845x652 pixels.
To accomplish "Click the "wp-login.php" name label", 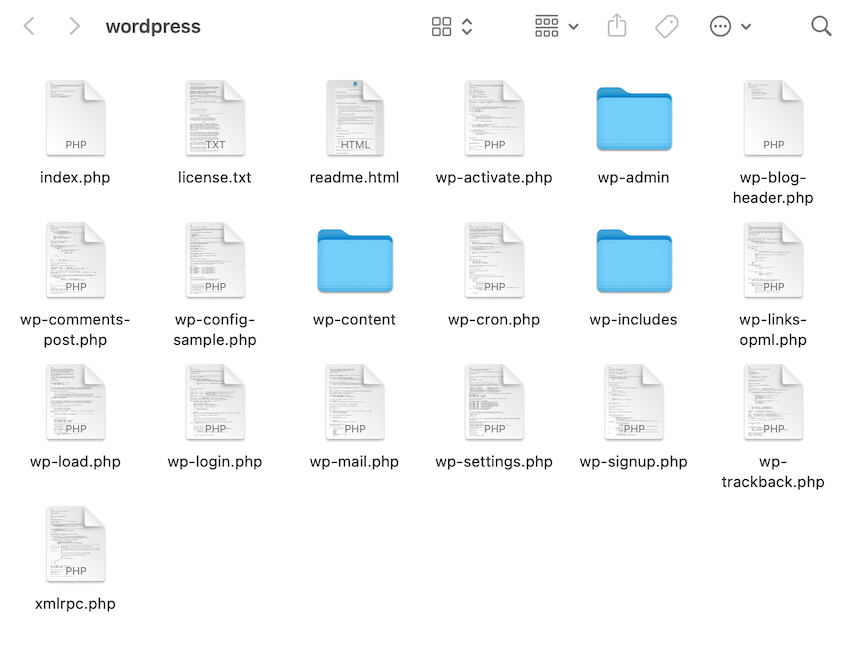I will pyautogui.click(x=214, y=462).
